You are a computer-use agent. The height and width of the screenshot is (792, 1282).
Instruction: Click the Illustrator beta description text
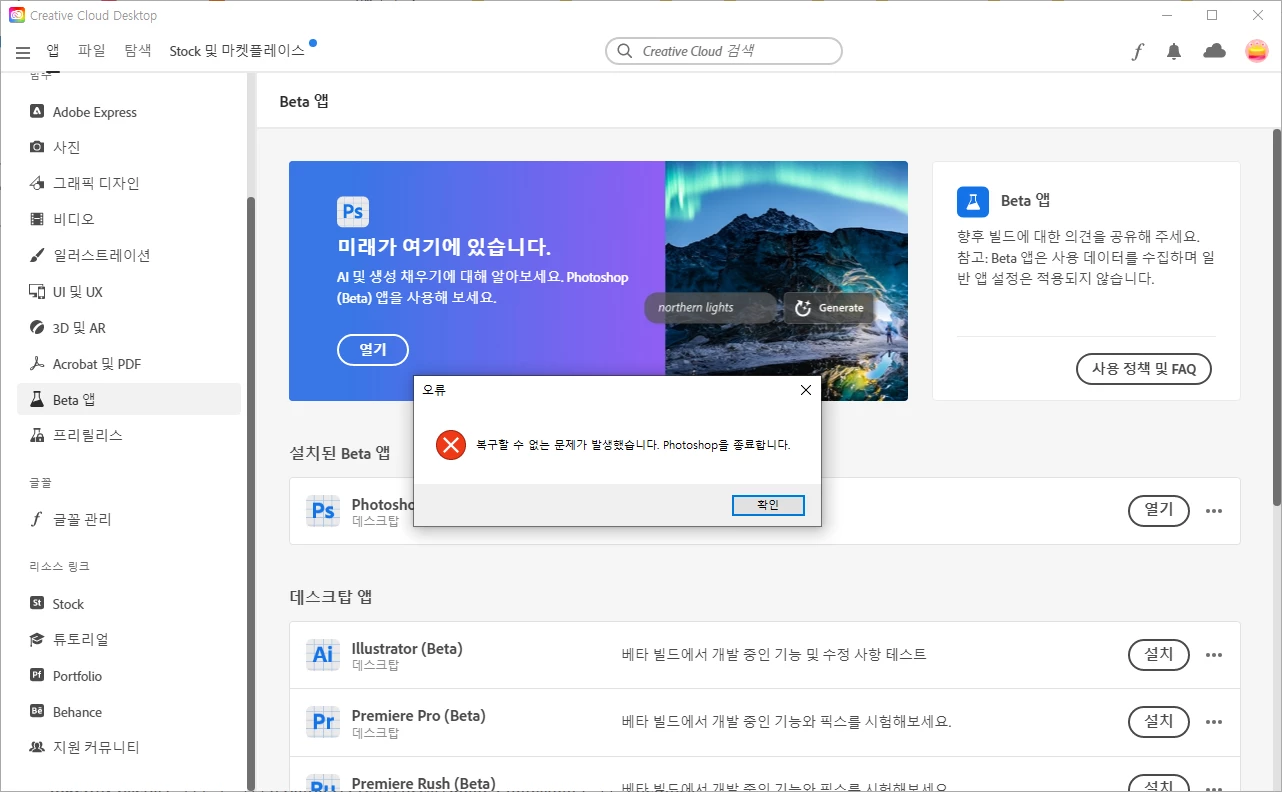[x=774, y=655]
